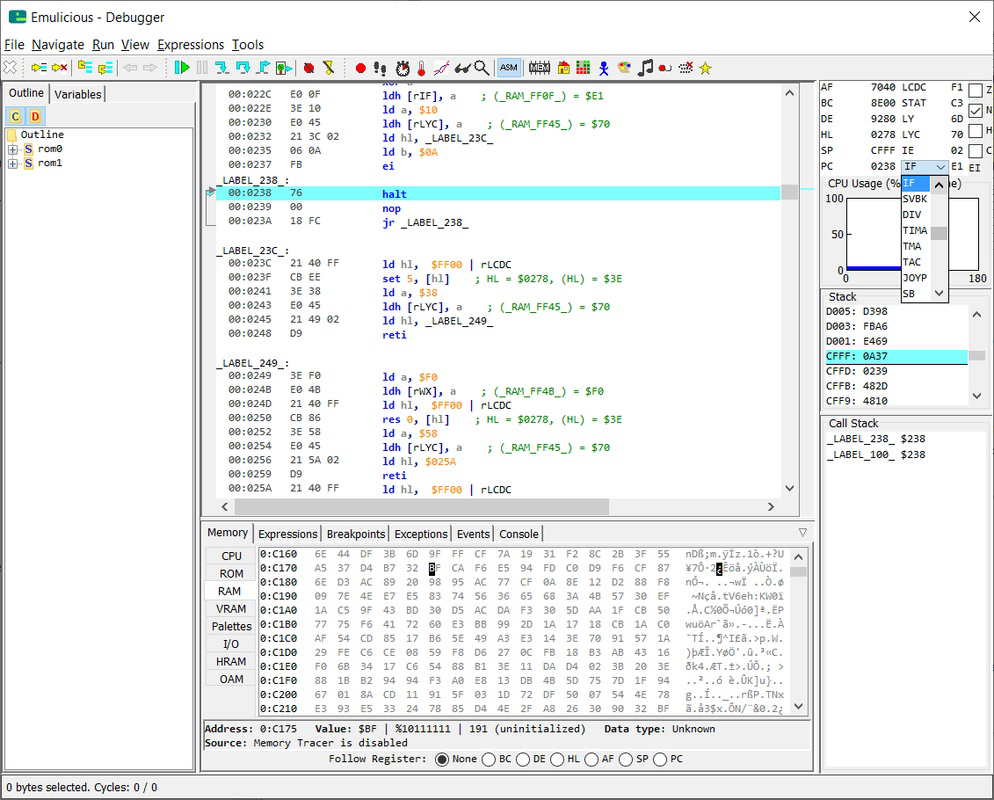Click the magnifying glass search icon
This screenshot has width=994, height=800.
click(482, 67)
